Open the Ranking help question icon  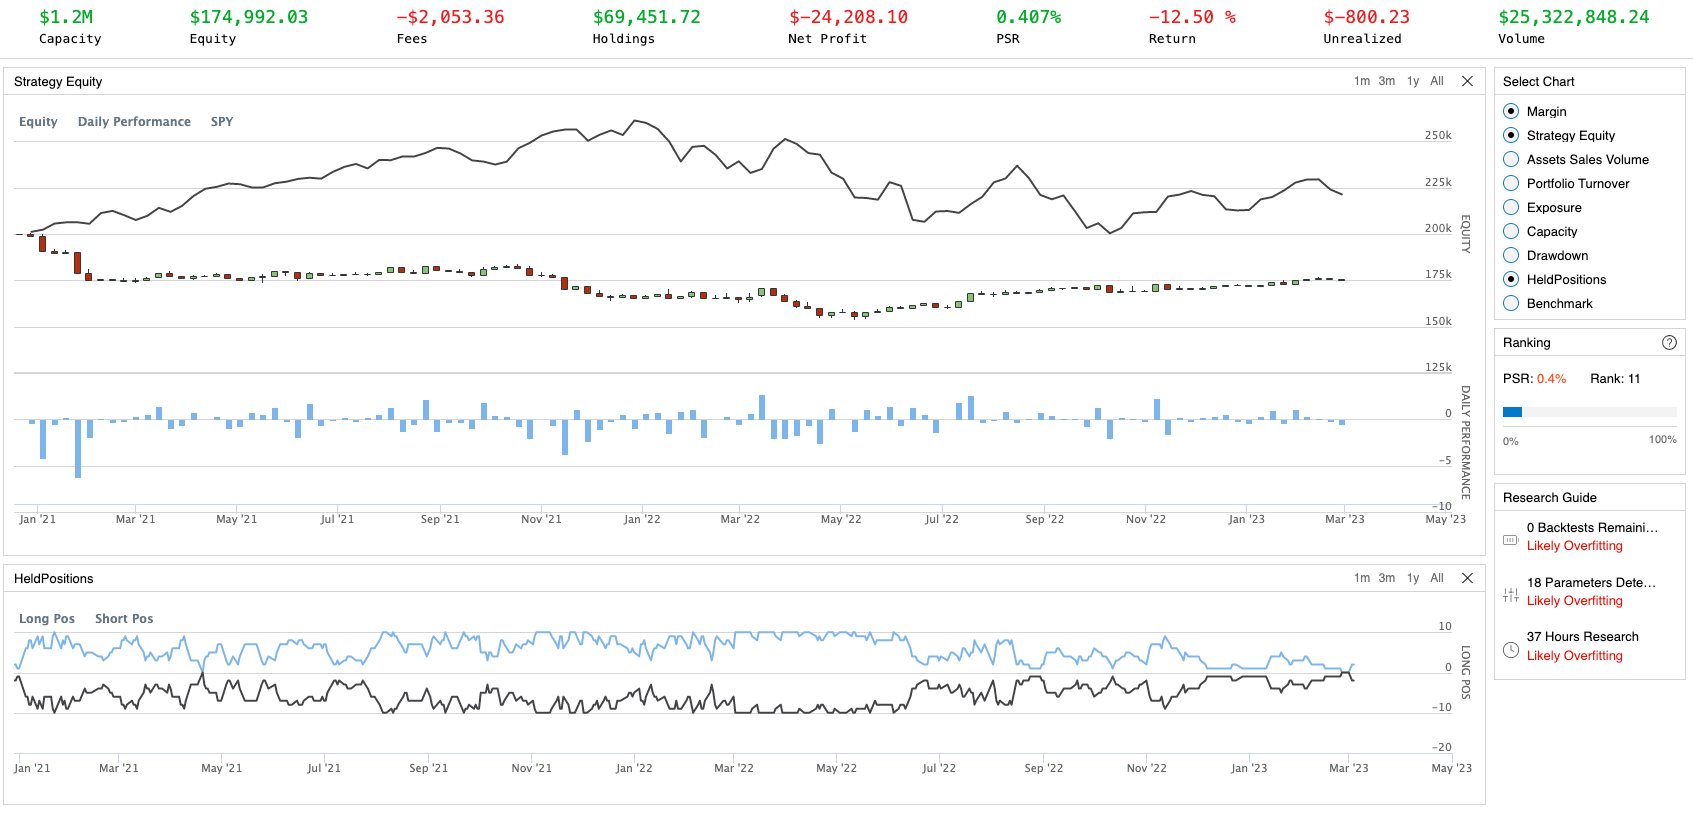[x=1668, y=342]
